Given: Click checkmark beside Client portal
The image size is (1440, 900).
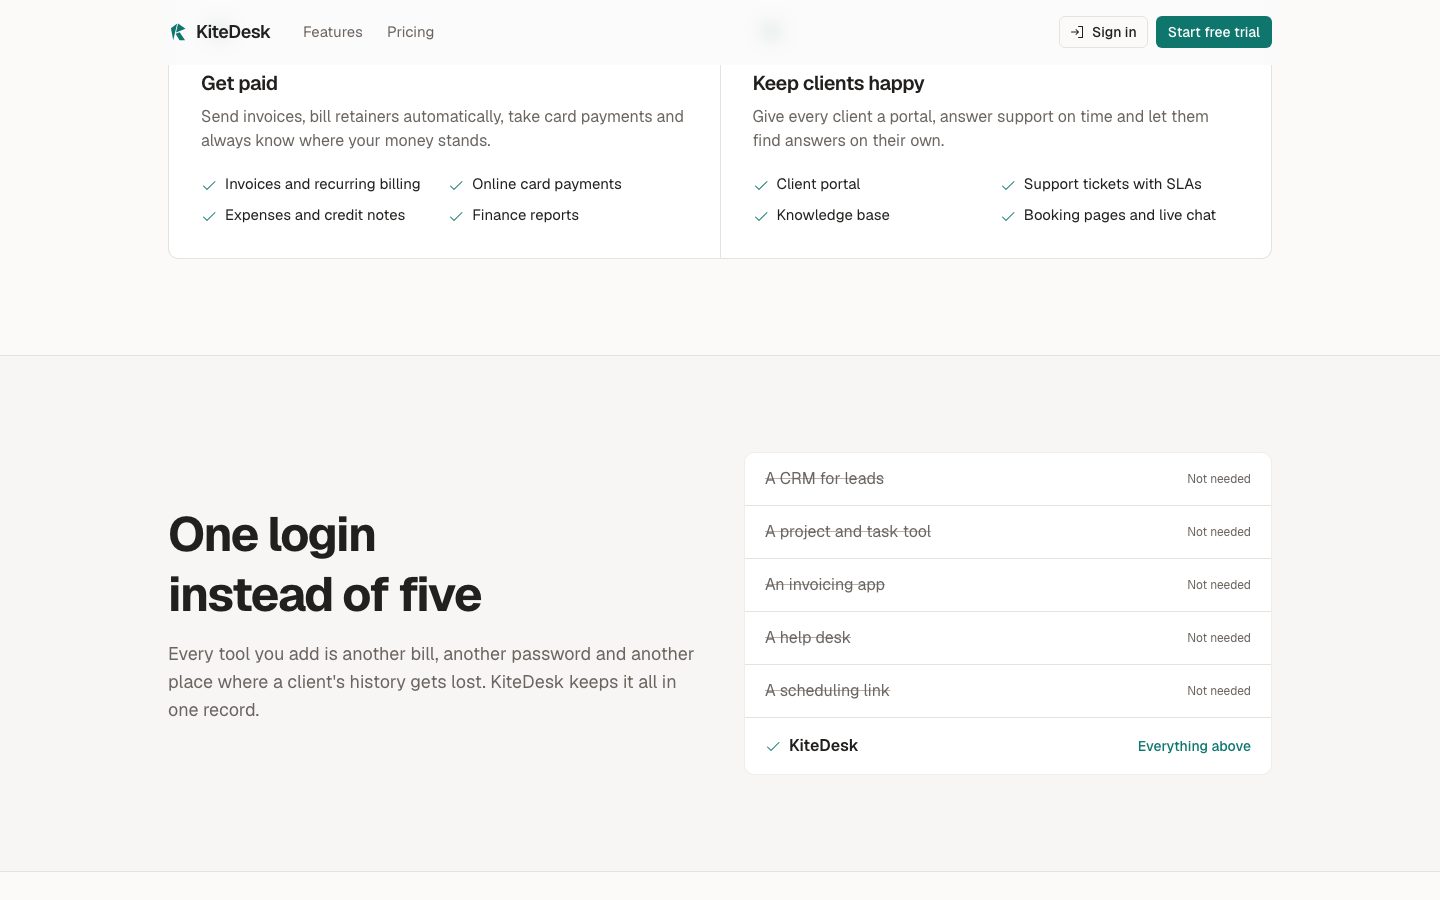Looking at the screenshot, I should [x=761, y=185].
